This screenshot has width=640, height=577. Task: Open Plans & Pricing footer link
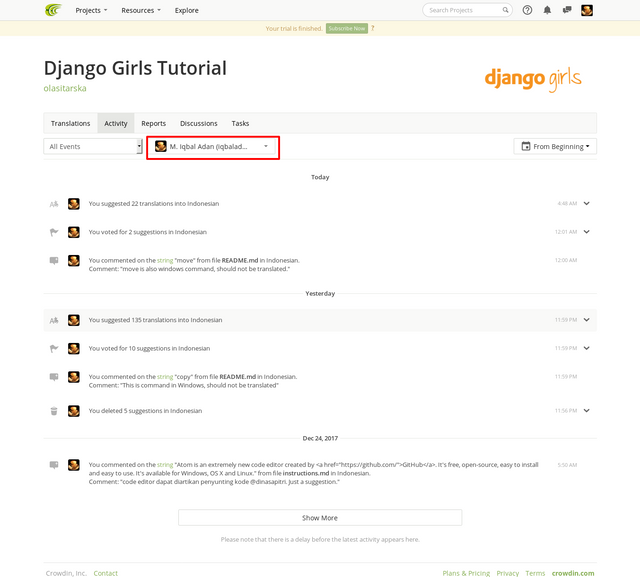466,573
